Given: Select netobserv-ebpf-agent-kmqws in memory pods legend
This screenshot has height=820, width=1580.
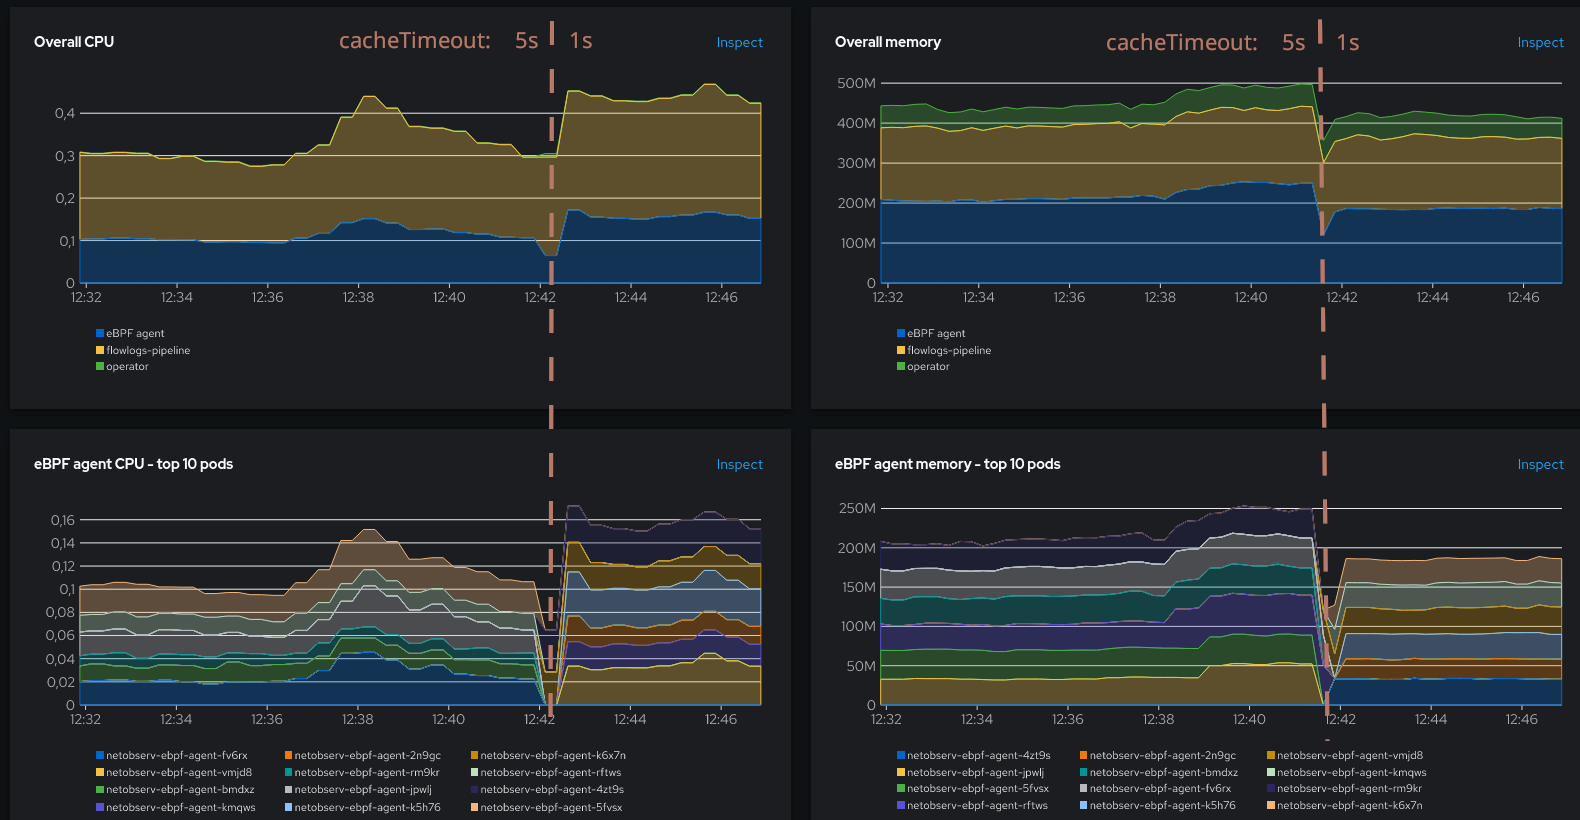Looking at the screenshot, I should click(1347, 772).
